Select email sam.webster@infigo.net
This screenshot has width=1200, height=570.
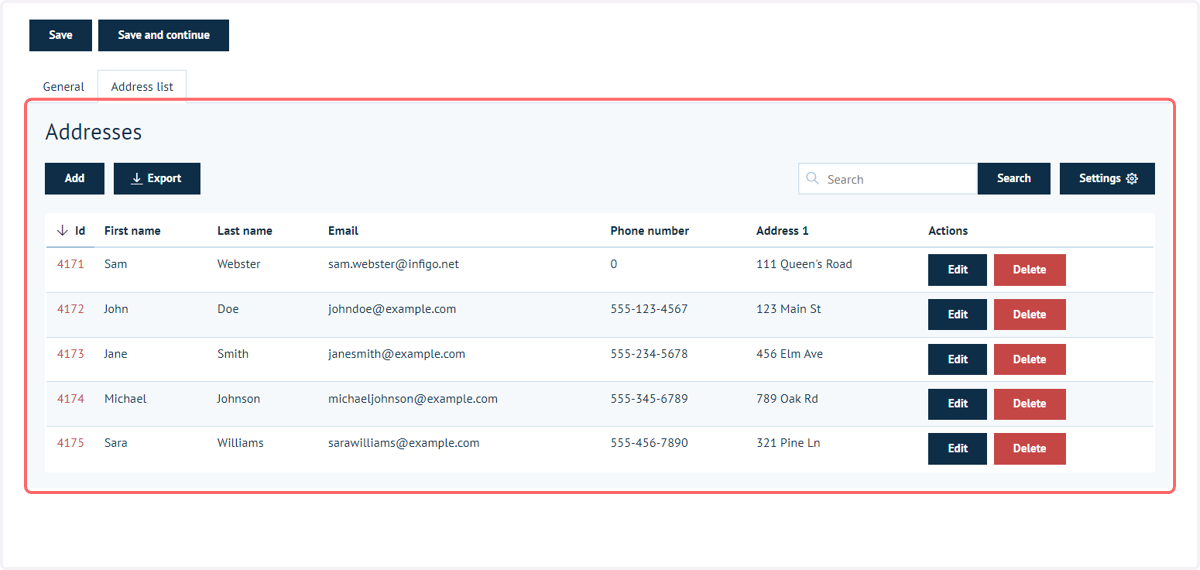tap(393, 265)
